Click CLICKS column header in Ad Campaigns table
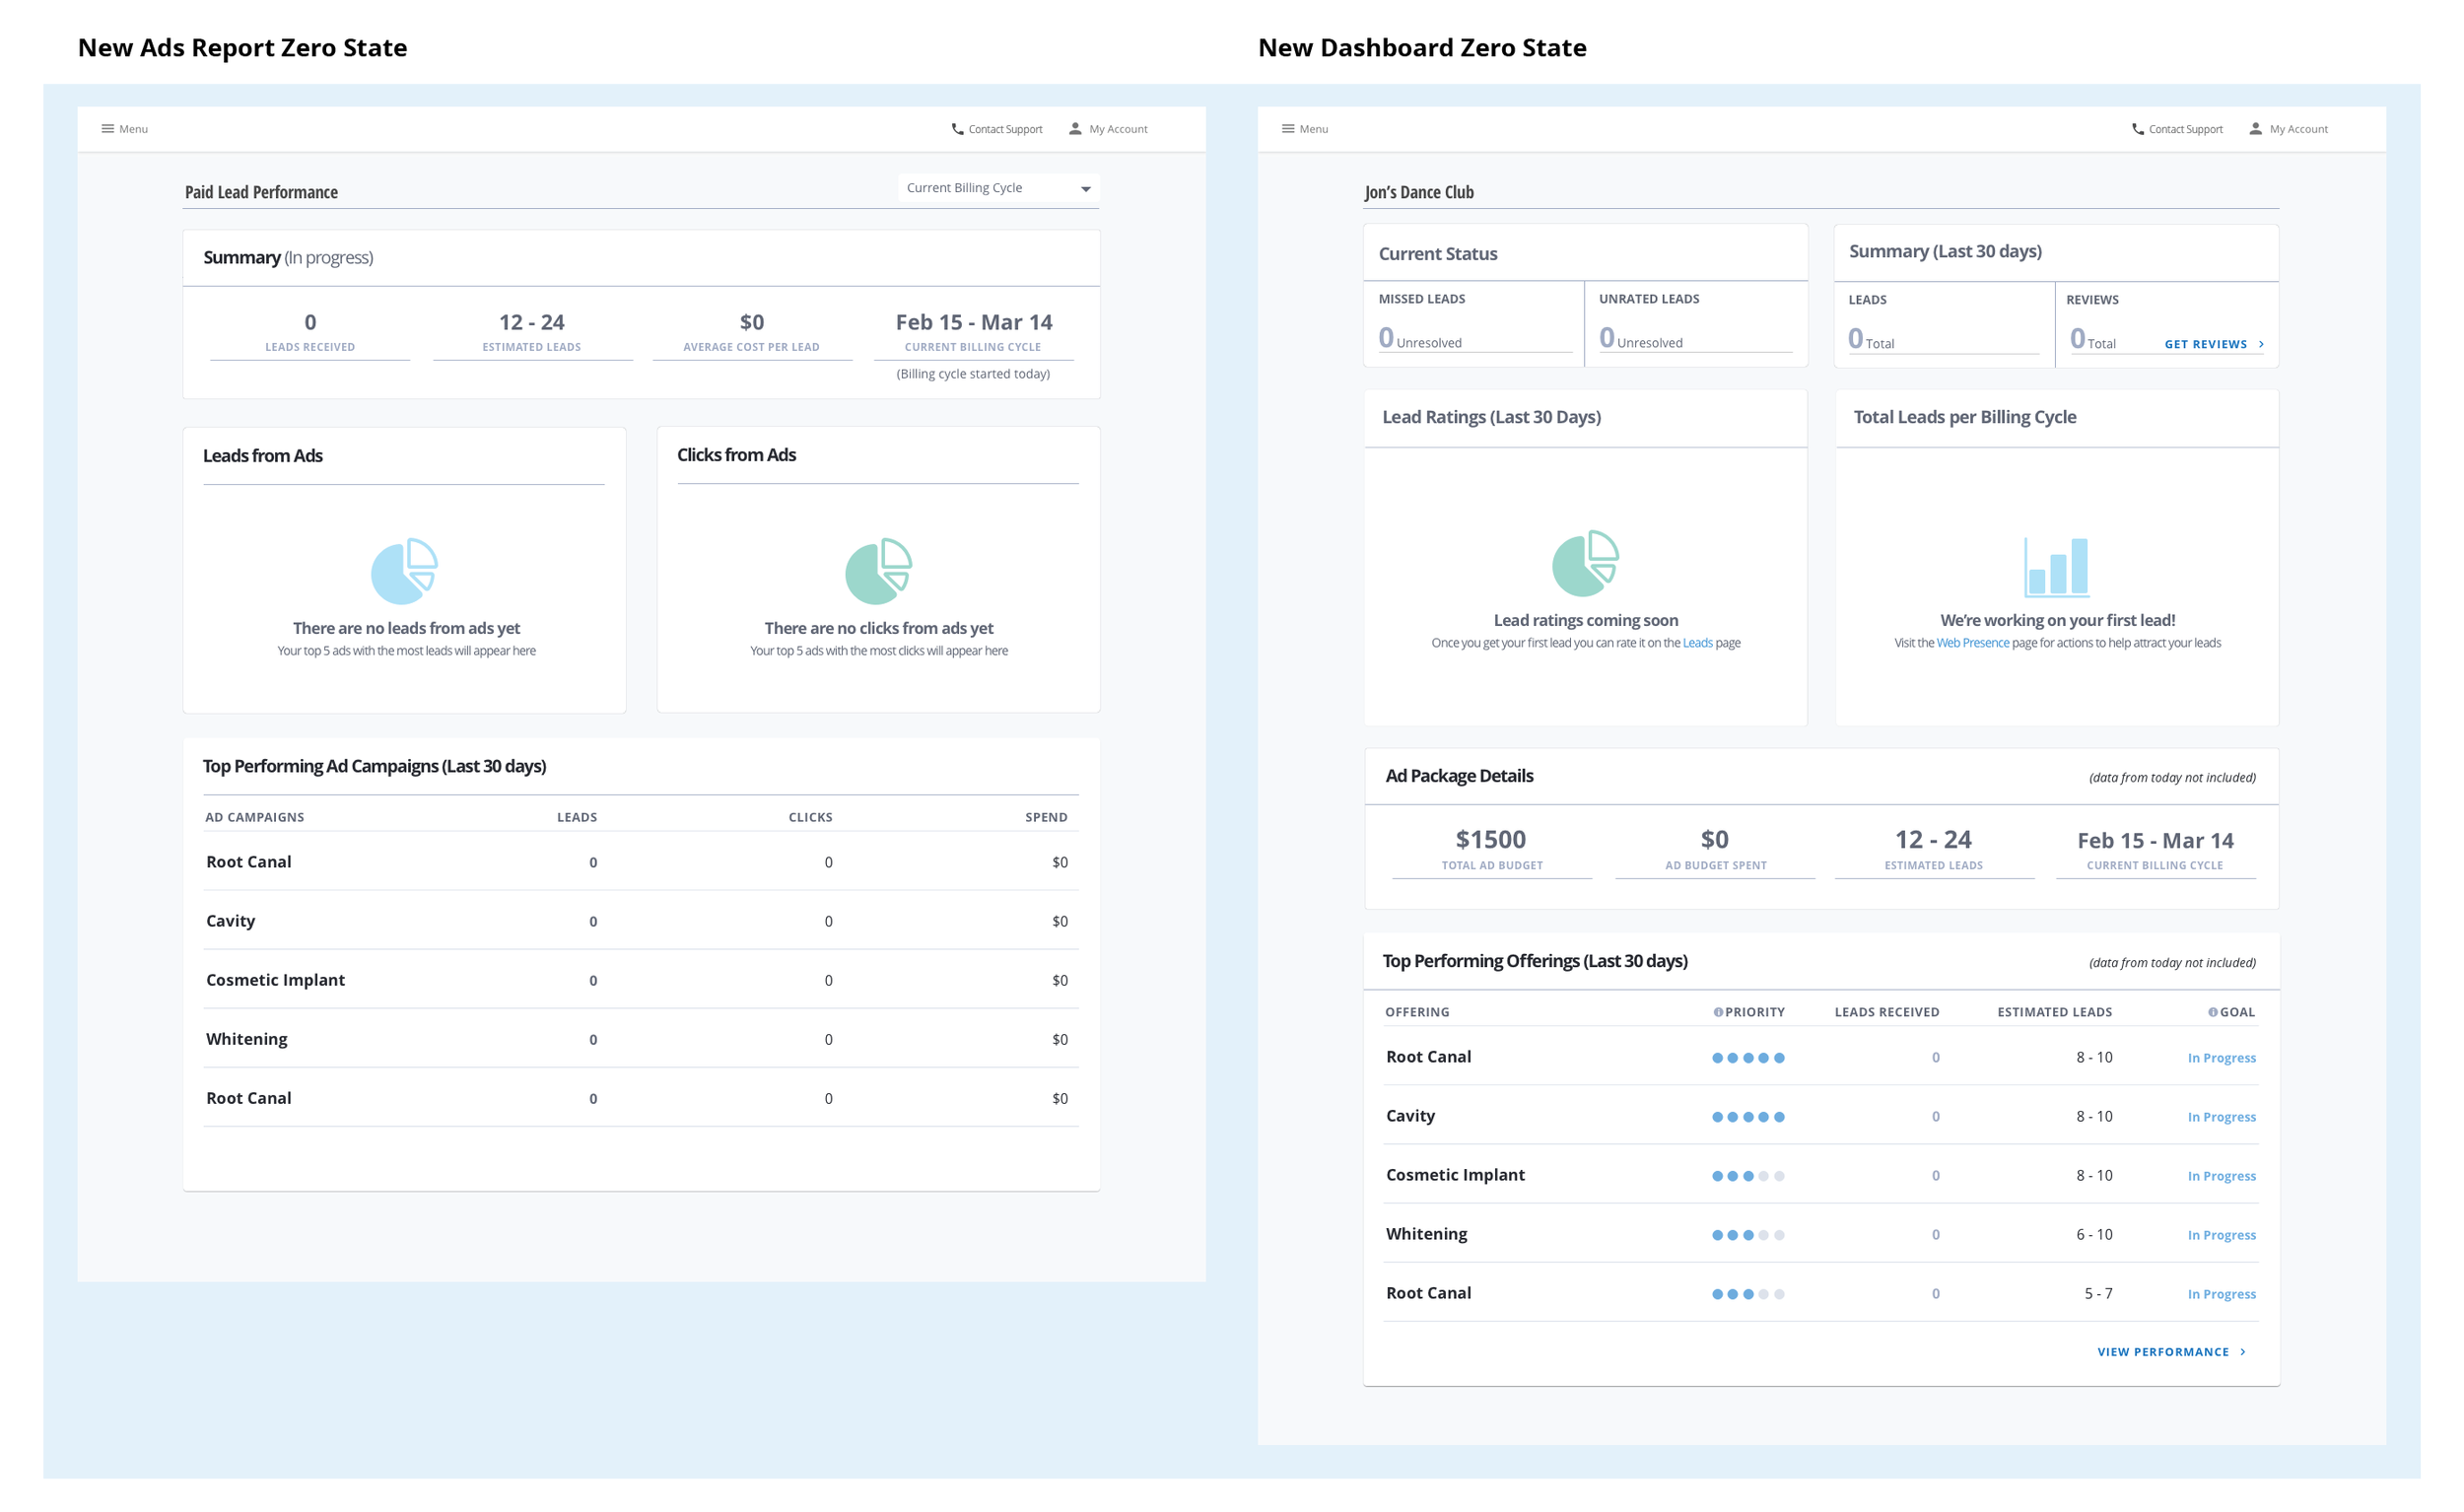This screenshot has width=2464, height=1512. coord(810,817)
